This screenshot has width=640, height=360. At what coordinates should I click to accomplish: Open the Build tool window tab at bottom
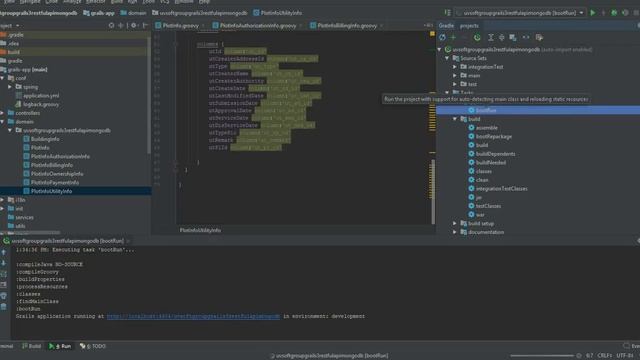point(31,346)
